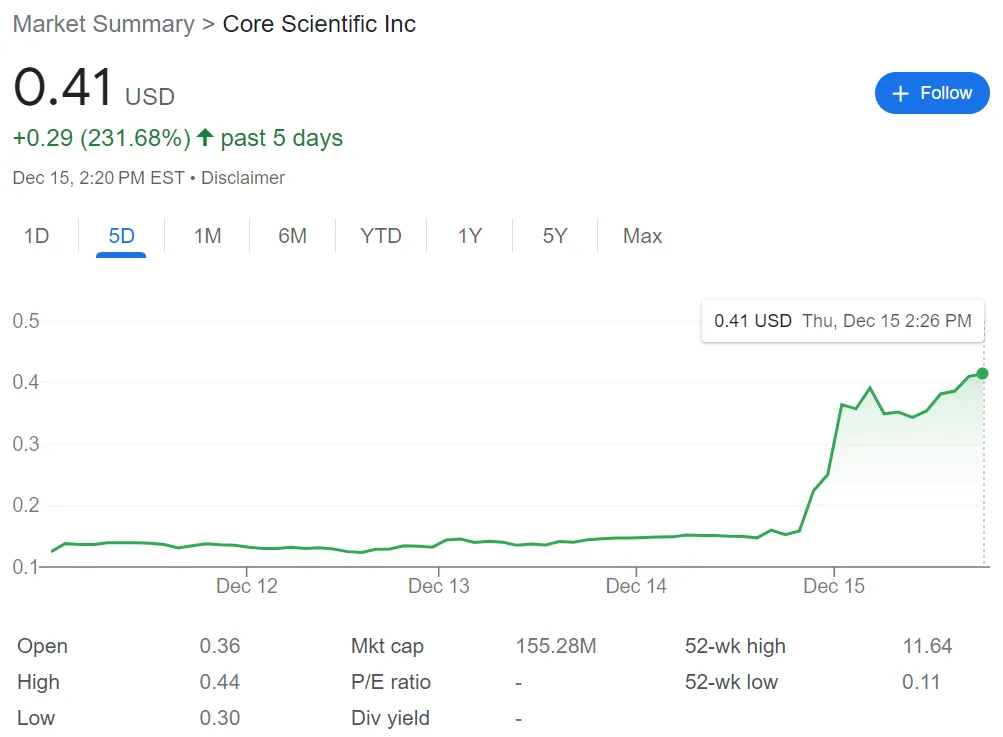Open the Disclaimer link

243,178
